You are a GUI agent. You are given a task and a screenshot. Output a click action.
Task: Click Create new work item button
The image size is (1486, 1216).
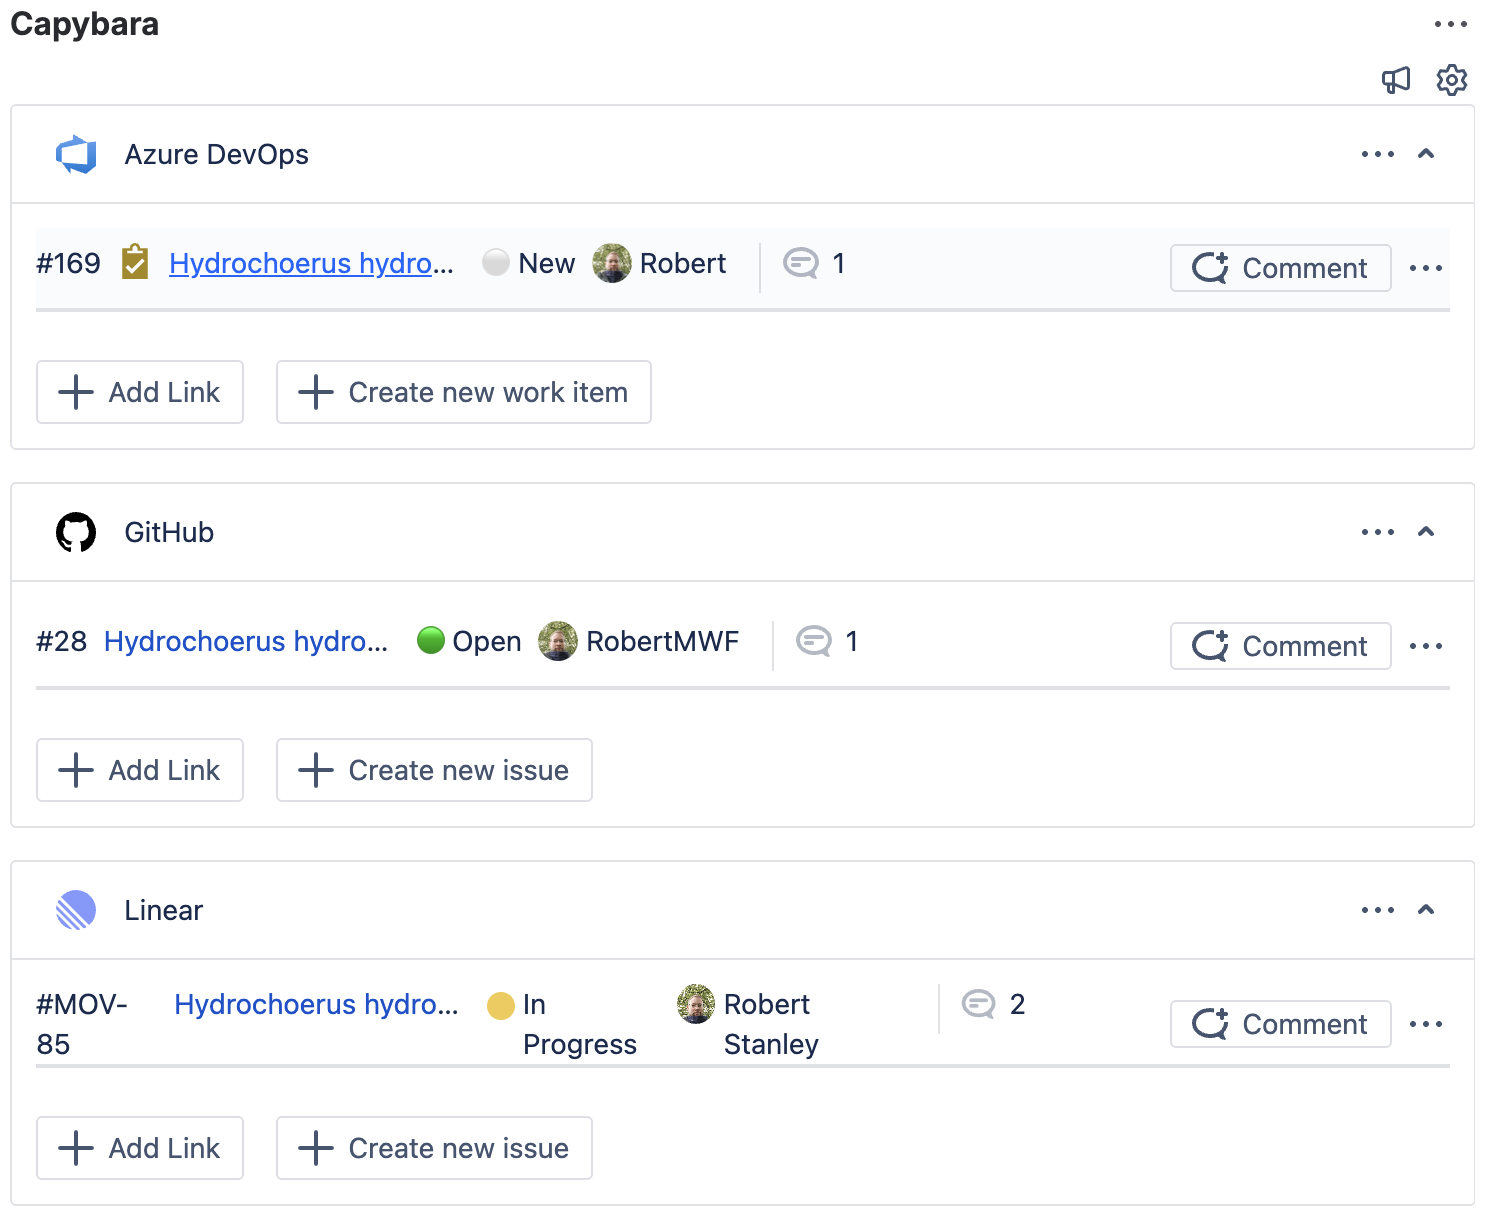click(x=464, y=392)
